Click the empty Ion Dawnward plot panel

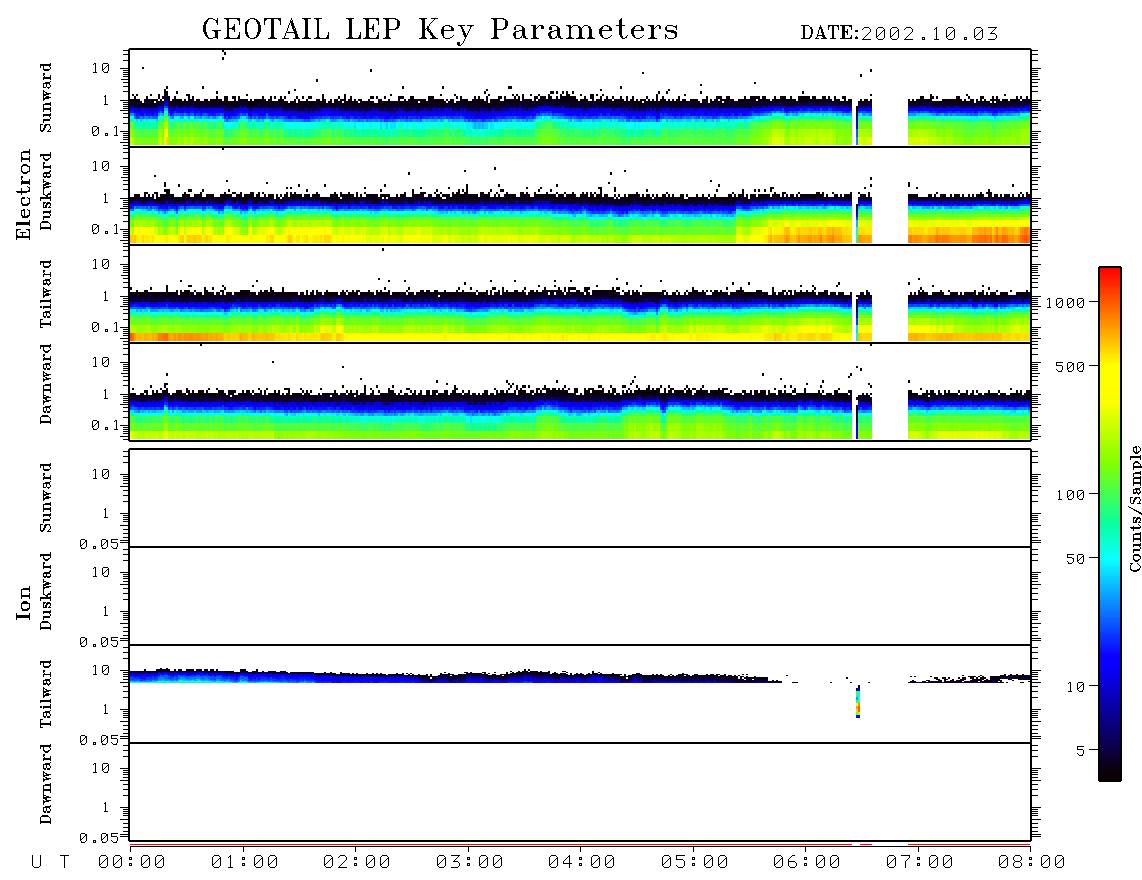point(580,792)
